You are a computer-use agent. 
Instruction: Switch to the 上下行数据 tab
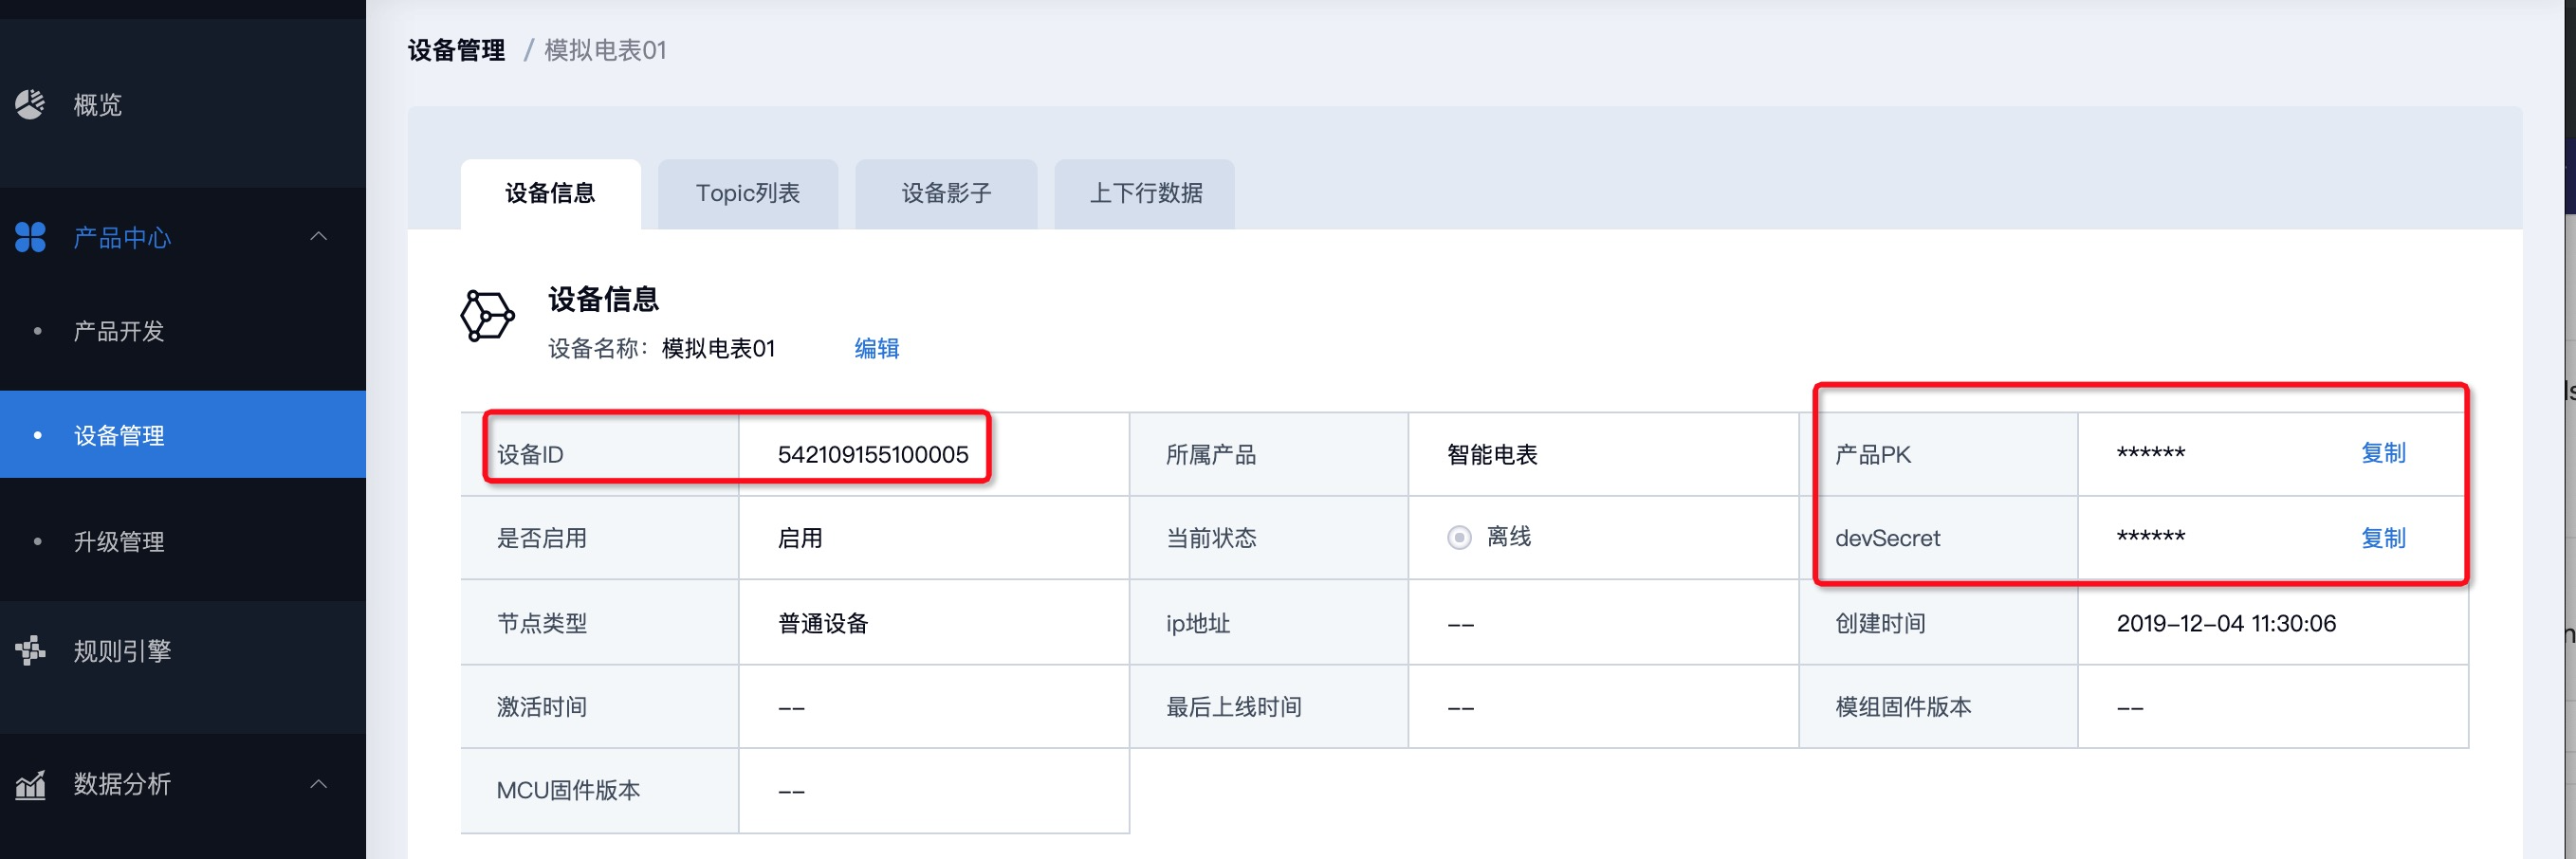tap(1144, 193)
